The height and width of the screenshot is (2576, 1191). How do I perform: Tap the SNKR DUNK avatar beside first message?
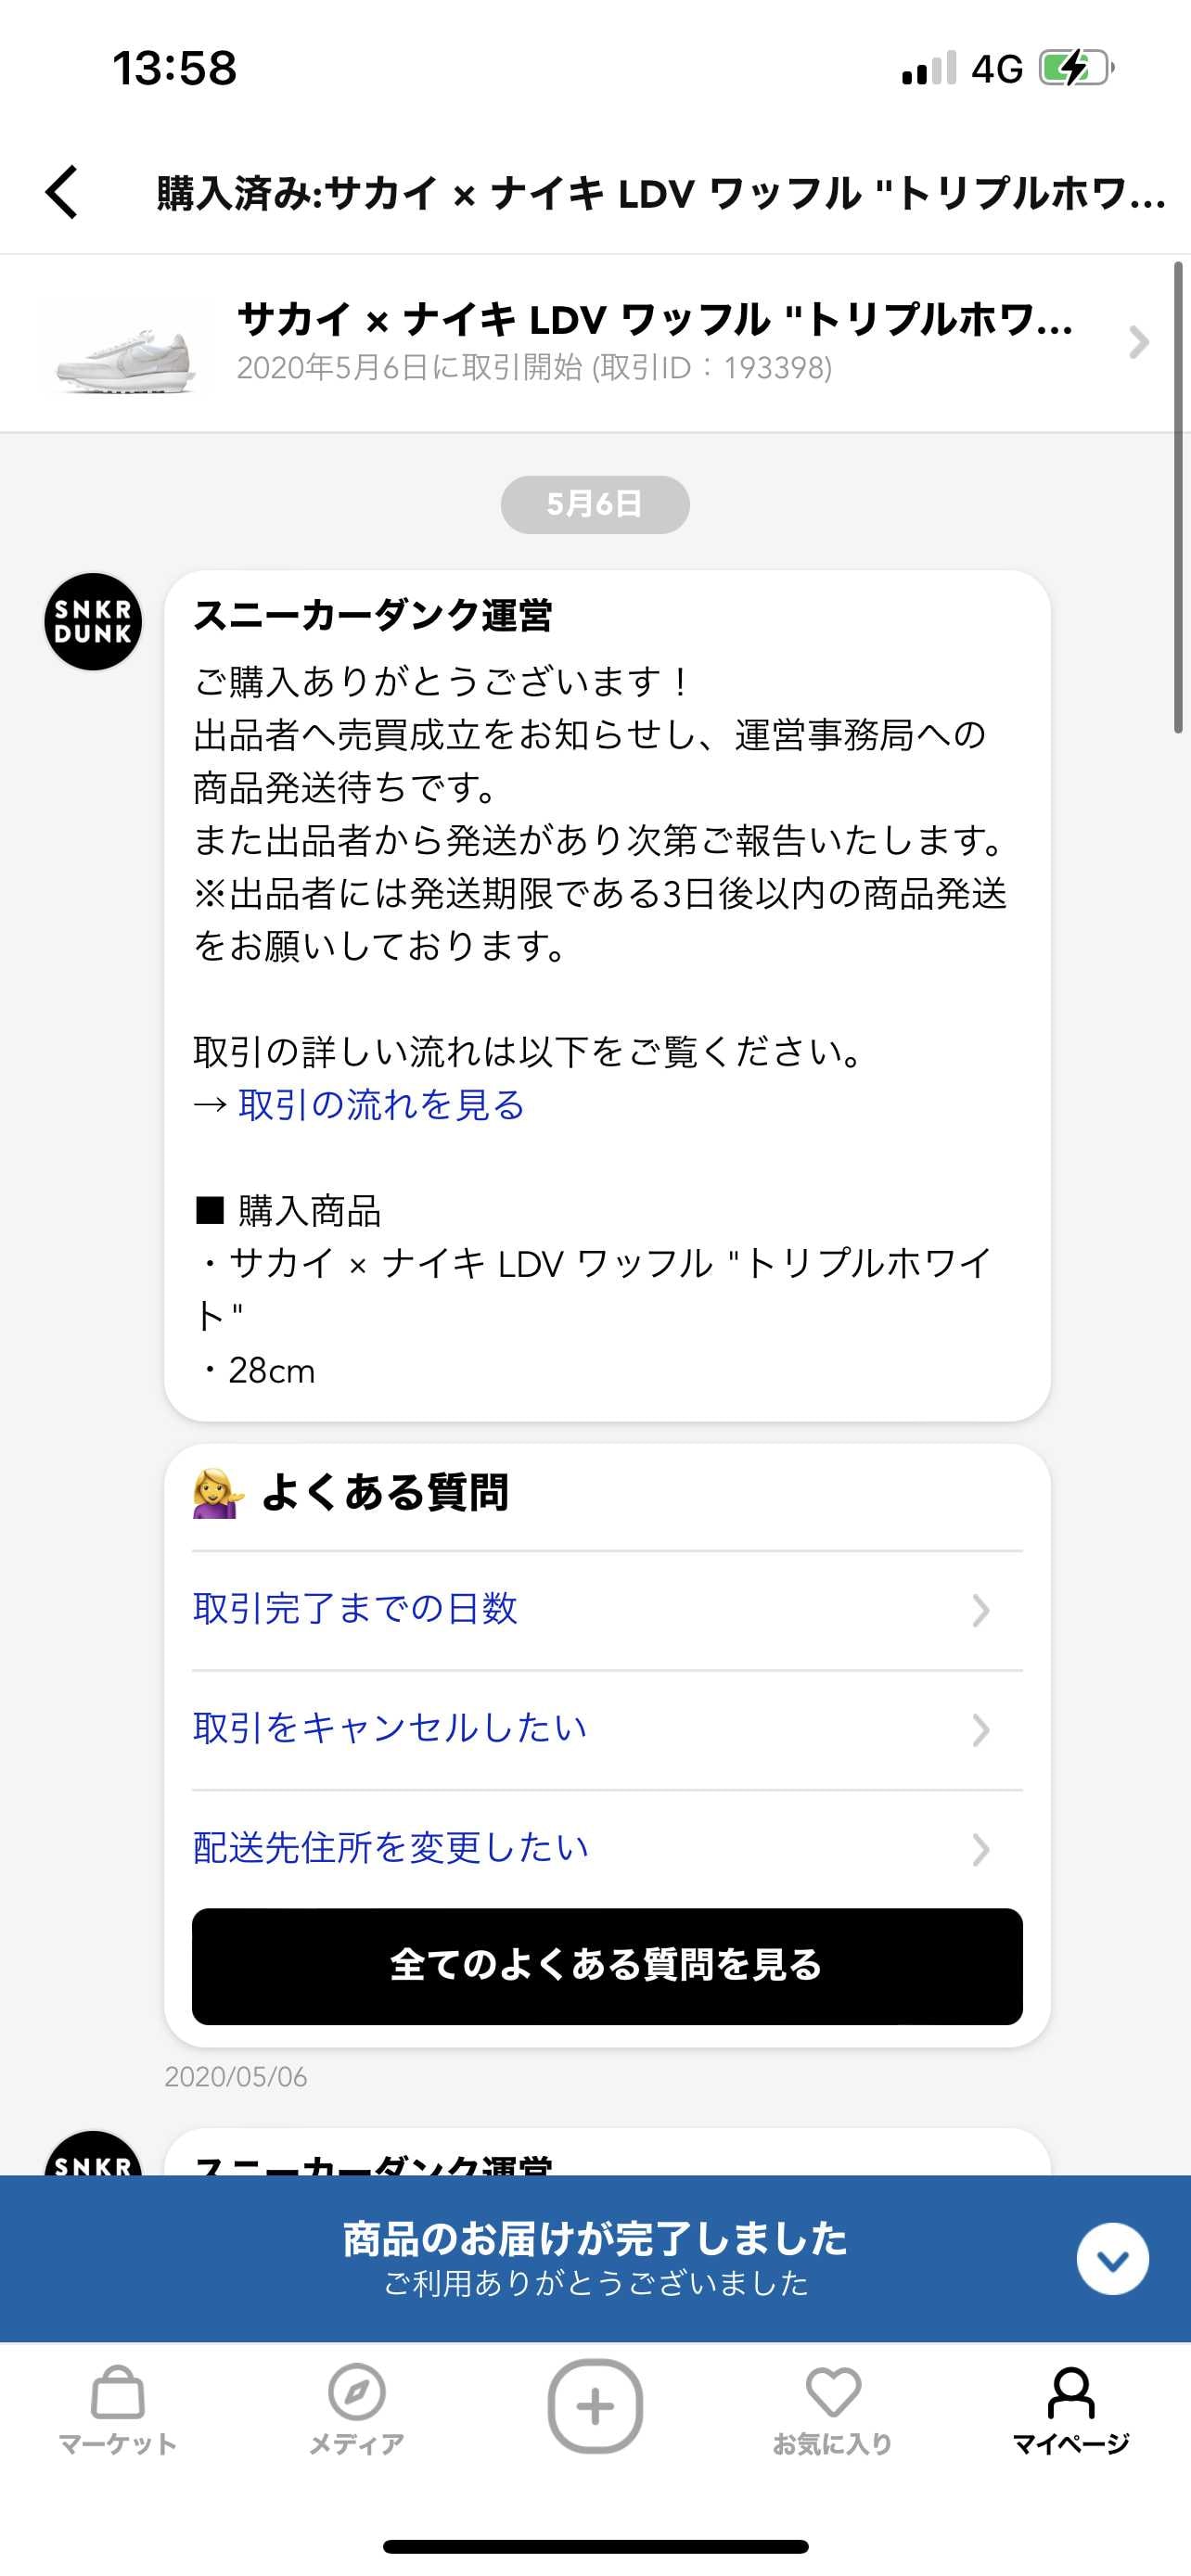coord(93,622)
